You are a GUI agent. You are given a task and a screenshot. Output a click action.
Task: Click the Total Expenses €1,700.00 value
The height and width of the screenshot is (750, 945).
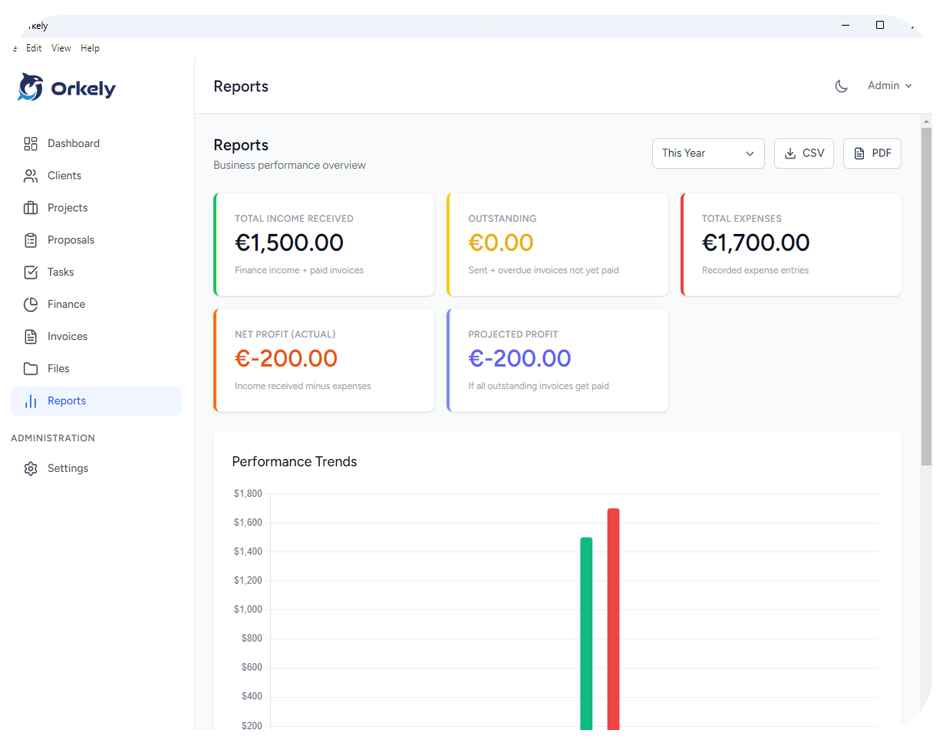pyautogui.click(x=756, y=243)
